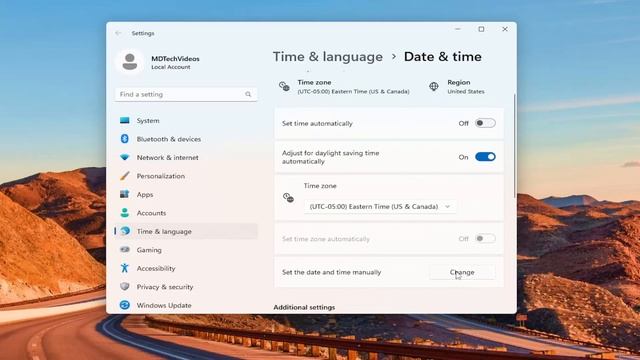Click the Apps icon in sidebar

tap(124, 194)
